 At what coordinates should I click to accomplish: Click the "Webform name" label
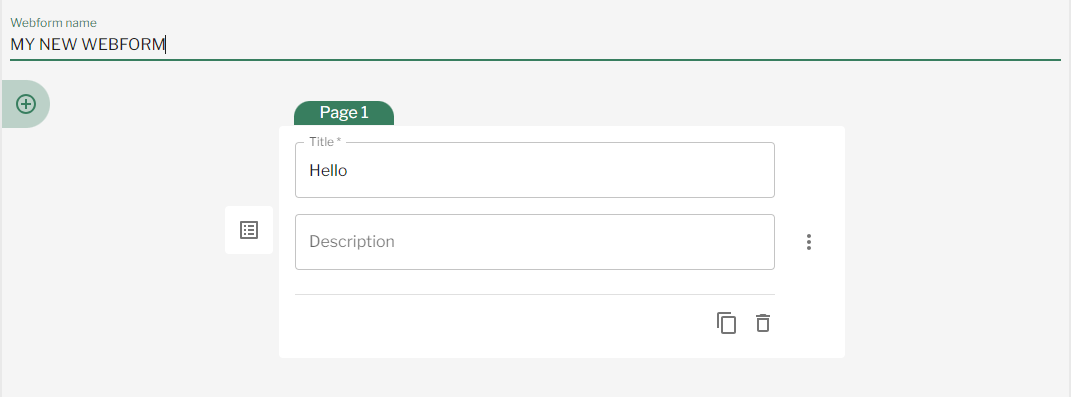pyautogui.click(x=53, y=23)
